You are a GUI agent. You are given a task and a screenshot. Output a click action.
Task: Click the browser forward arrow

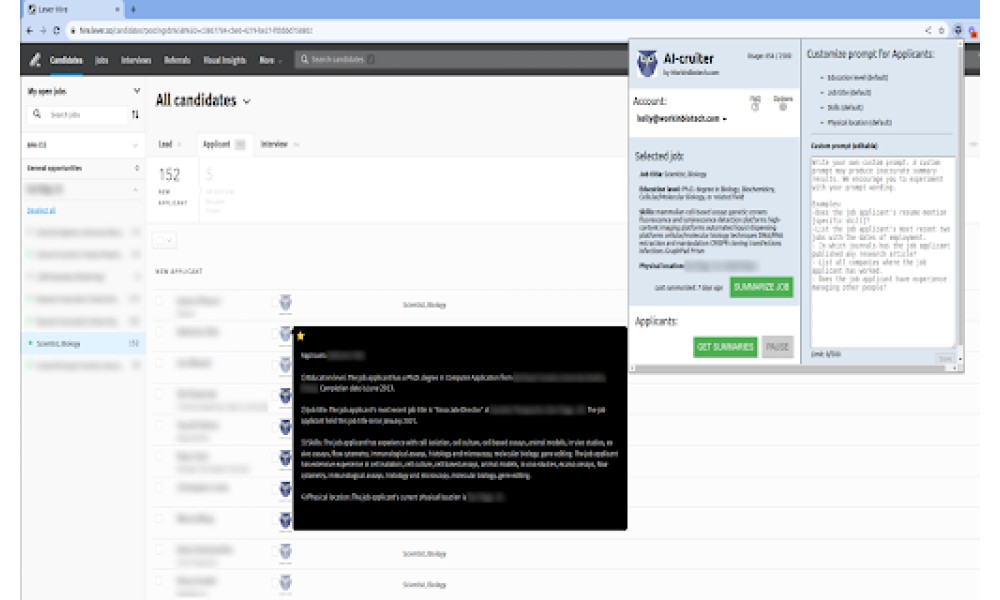pyautogui.click(x=43, y=31)
